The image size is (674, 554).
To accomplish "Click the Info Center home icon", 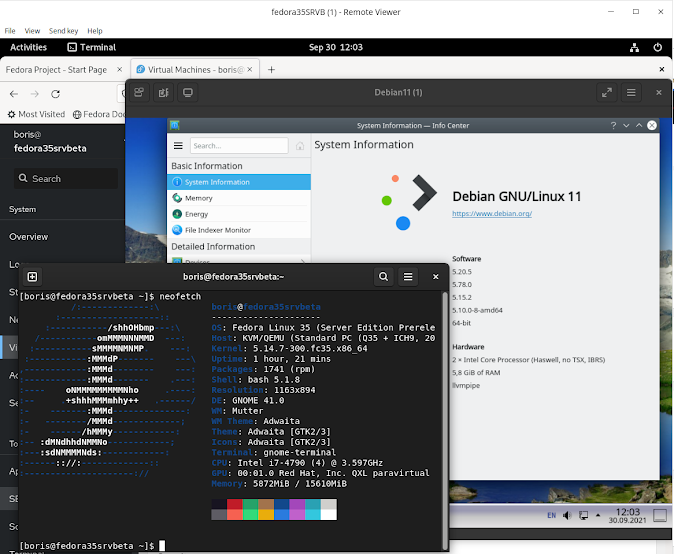I will (300, 146).
